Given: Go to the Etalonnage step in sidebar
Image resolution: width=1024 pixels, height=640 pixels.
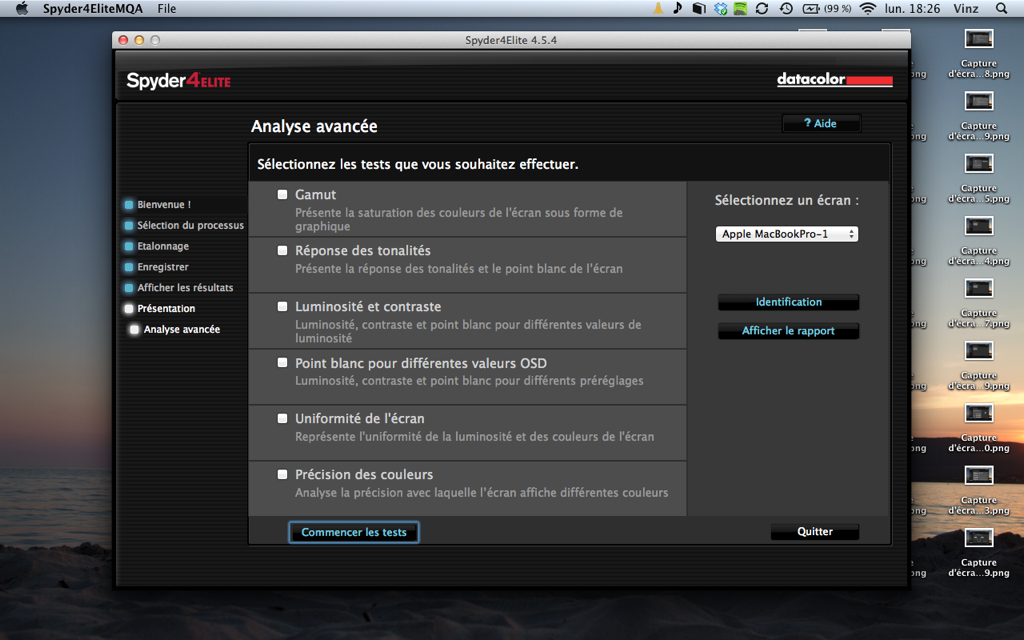Looking at the screenshot, I should point(162,246).
